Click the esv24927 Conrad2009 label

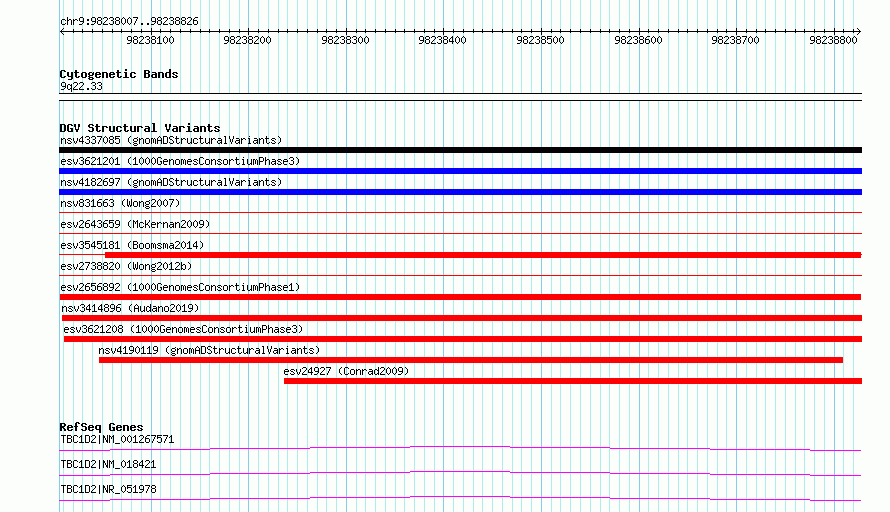346,371
